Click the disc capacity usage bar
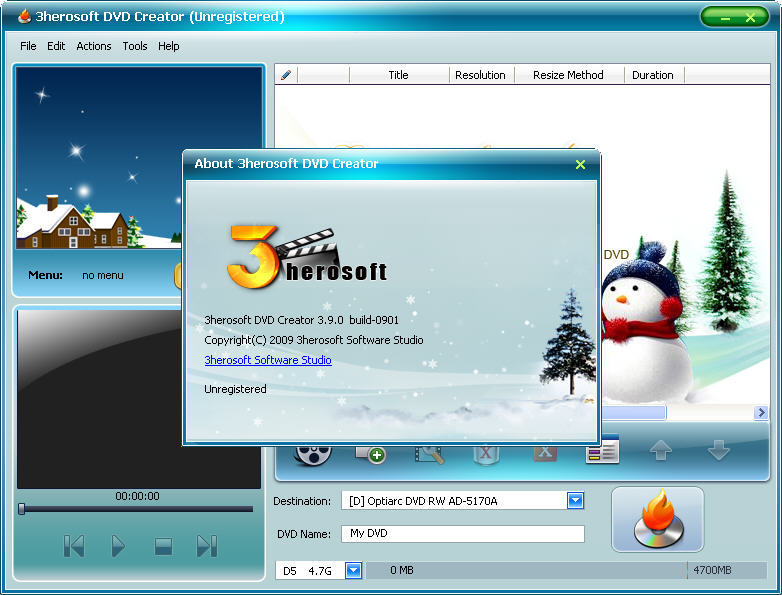782x595 pixels. (x=567, y=570)
